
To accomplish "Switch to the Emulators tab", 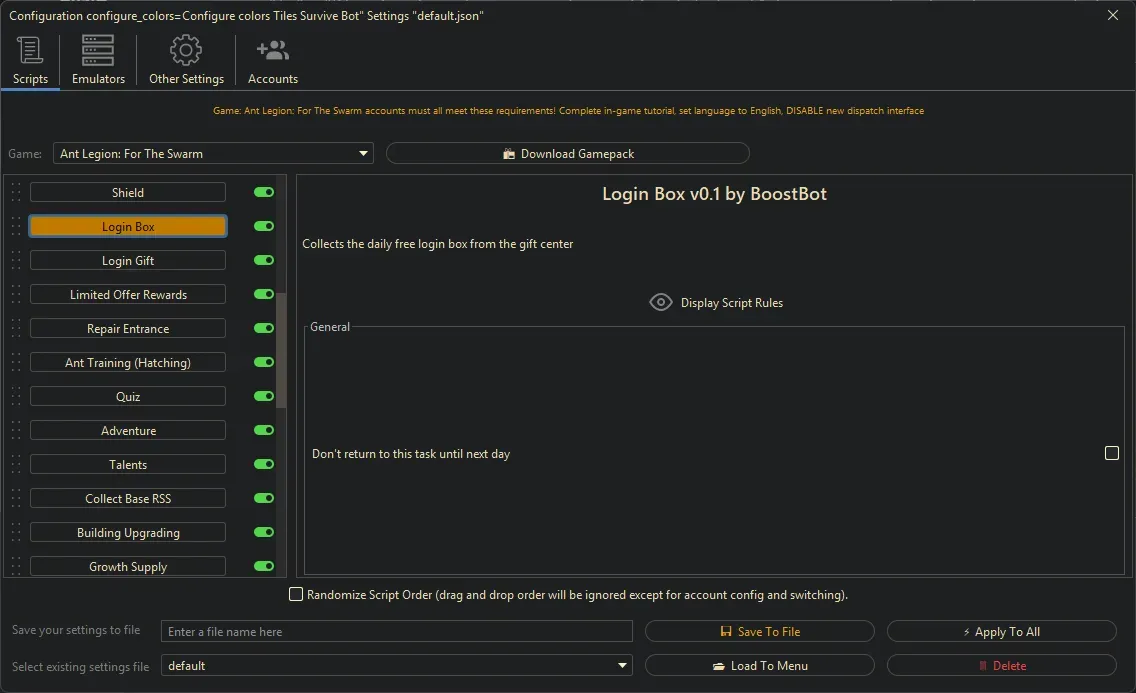I will click(x=98, y=61).
